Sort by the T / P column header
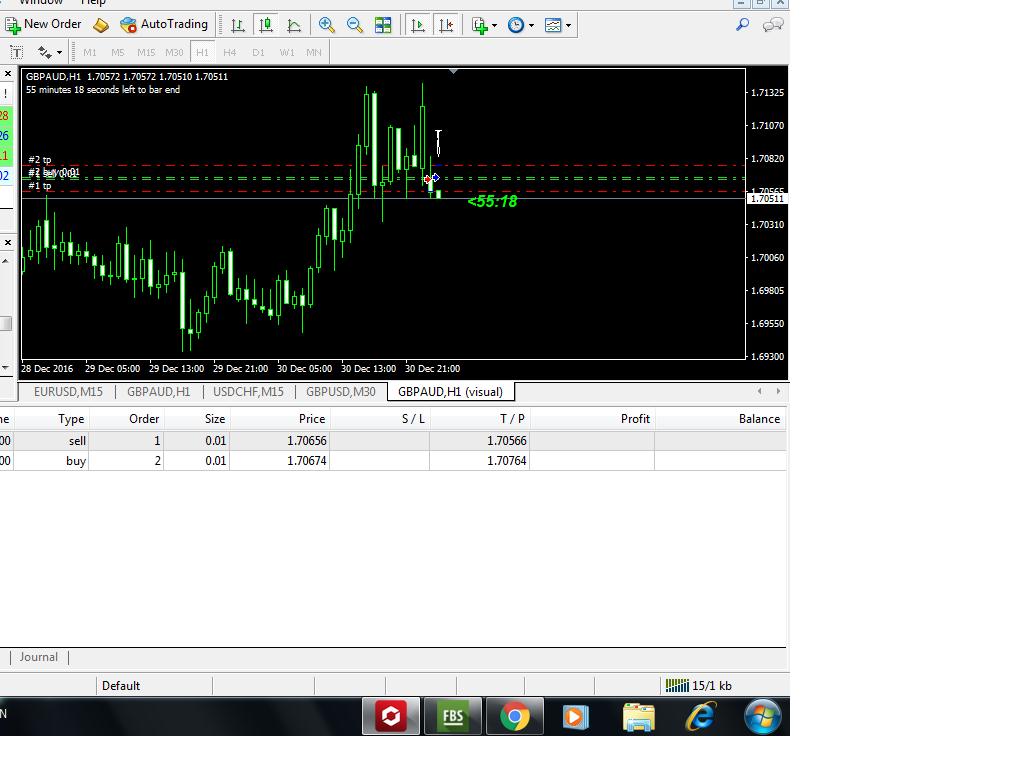Screen dimensions: 1024x768 pyautogui.click(x=512, y=419)
